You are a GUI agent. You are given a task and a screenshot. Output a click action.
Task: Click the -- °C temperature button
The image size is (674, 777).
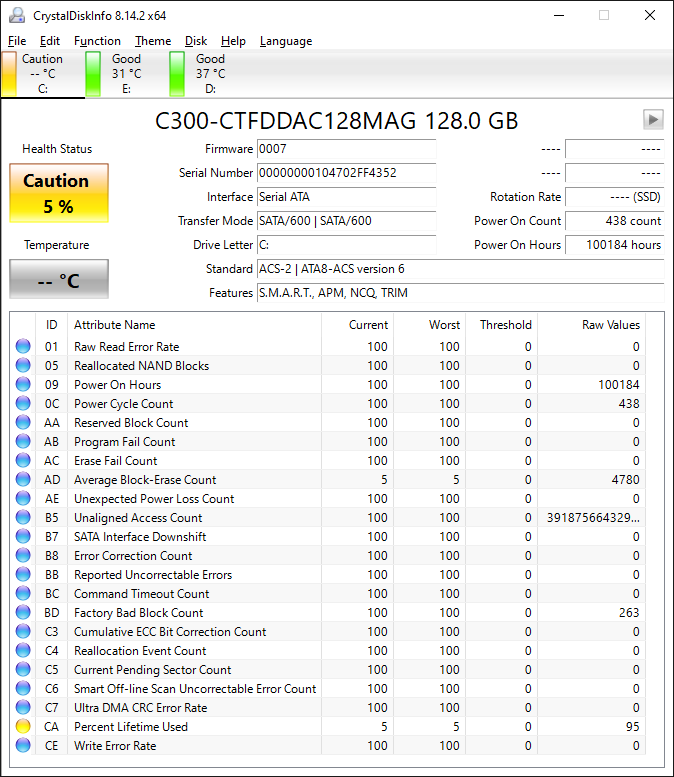(59, 279)
